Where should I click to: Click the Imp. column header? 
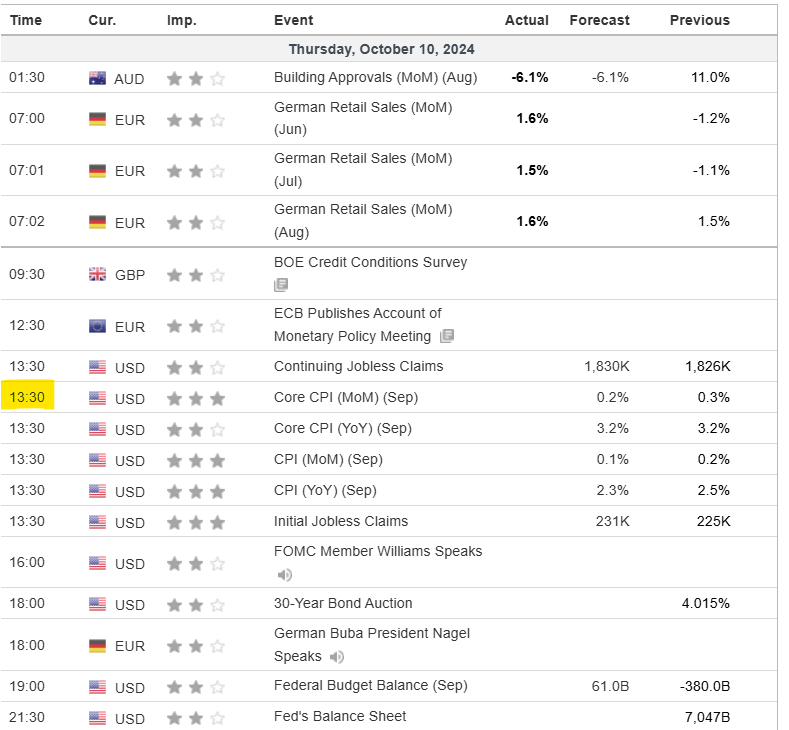[181, 20]
